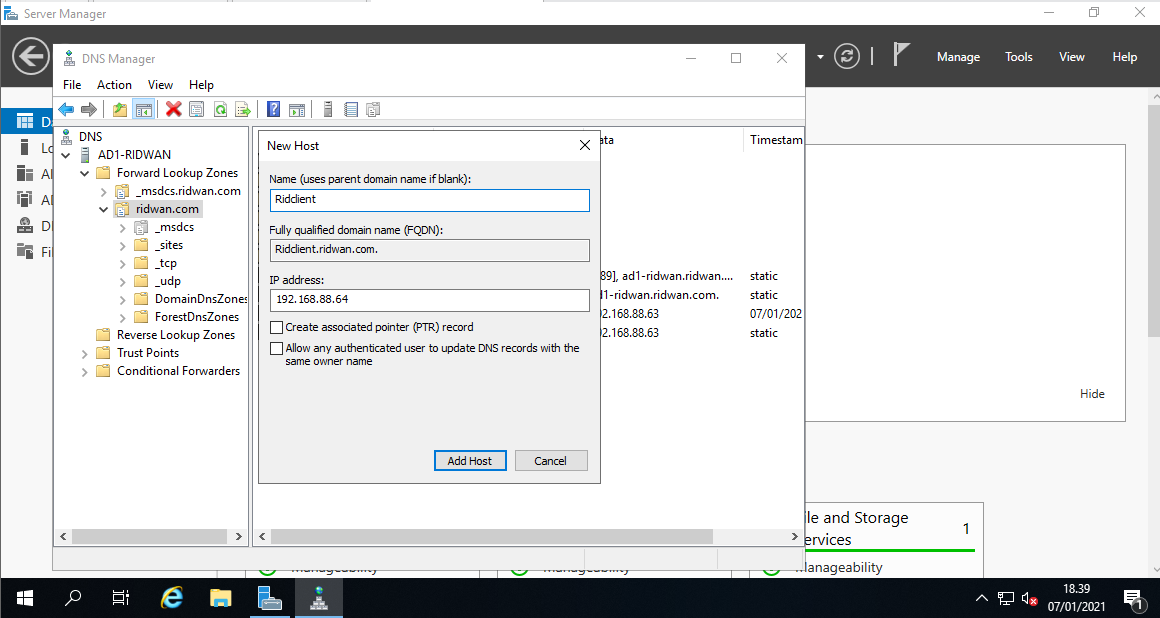Image resolution: width=1160 pixels, height=618 pixels.
Task: Select the Delete (red X) toolbar icon
Action: 172,109
